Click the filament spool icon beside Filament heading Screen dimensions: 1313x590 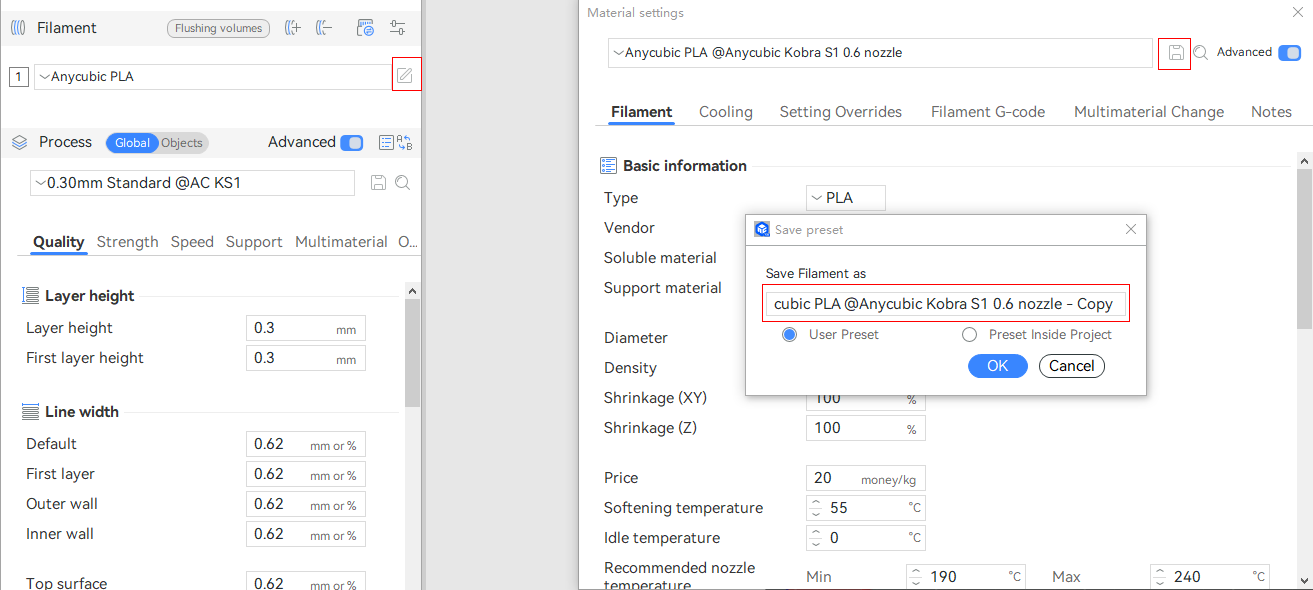click(x=19, y=28)
